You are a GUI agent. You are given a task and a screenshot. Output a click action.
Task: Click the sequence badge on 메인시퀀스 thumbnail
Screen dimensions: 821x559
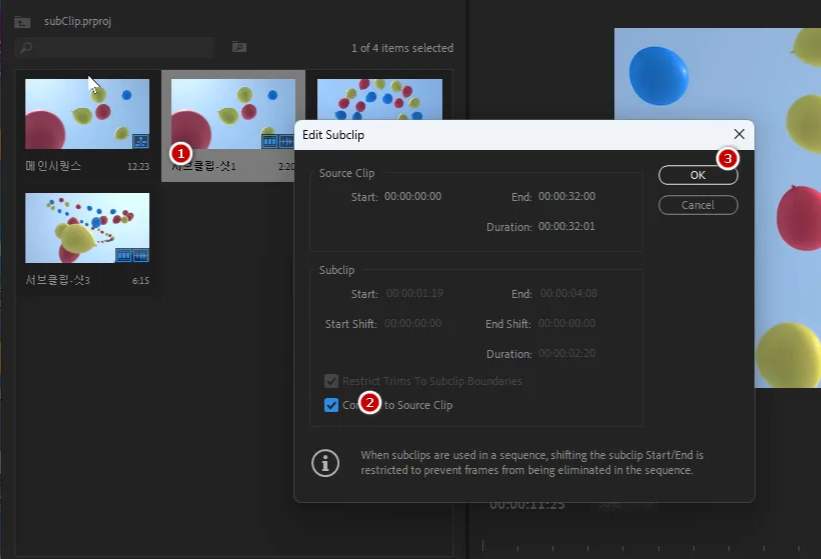[139, 141]
